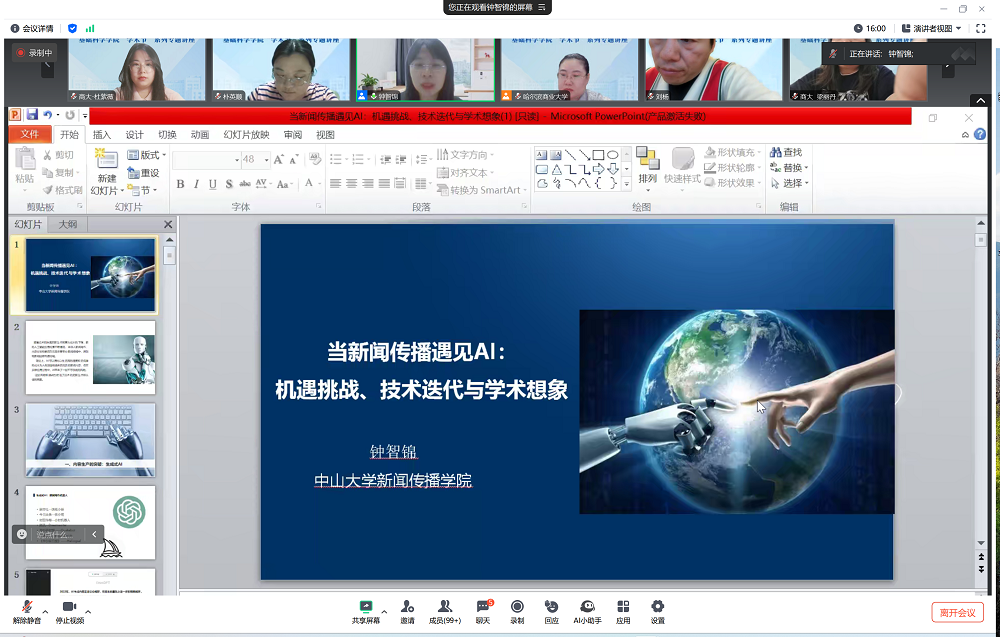1000x637 pixels.
Task: Click the 共享屏幕 share screen icon
Action: click(x=366, y=607)
